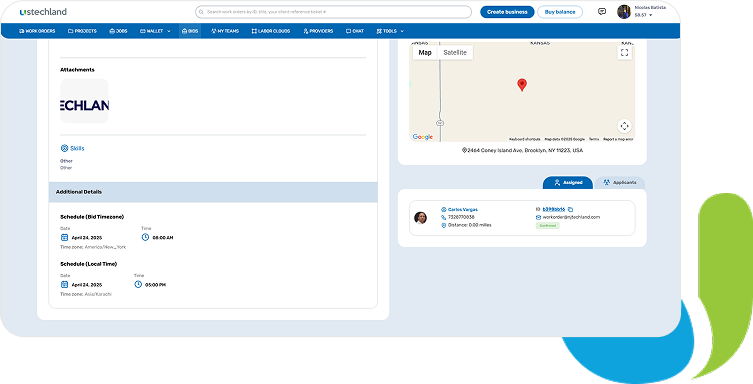
Task: Focus the work order search field
Action: [333, 12]
